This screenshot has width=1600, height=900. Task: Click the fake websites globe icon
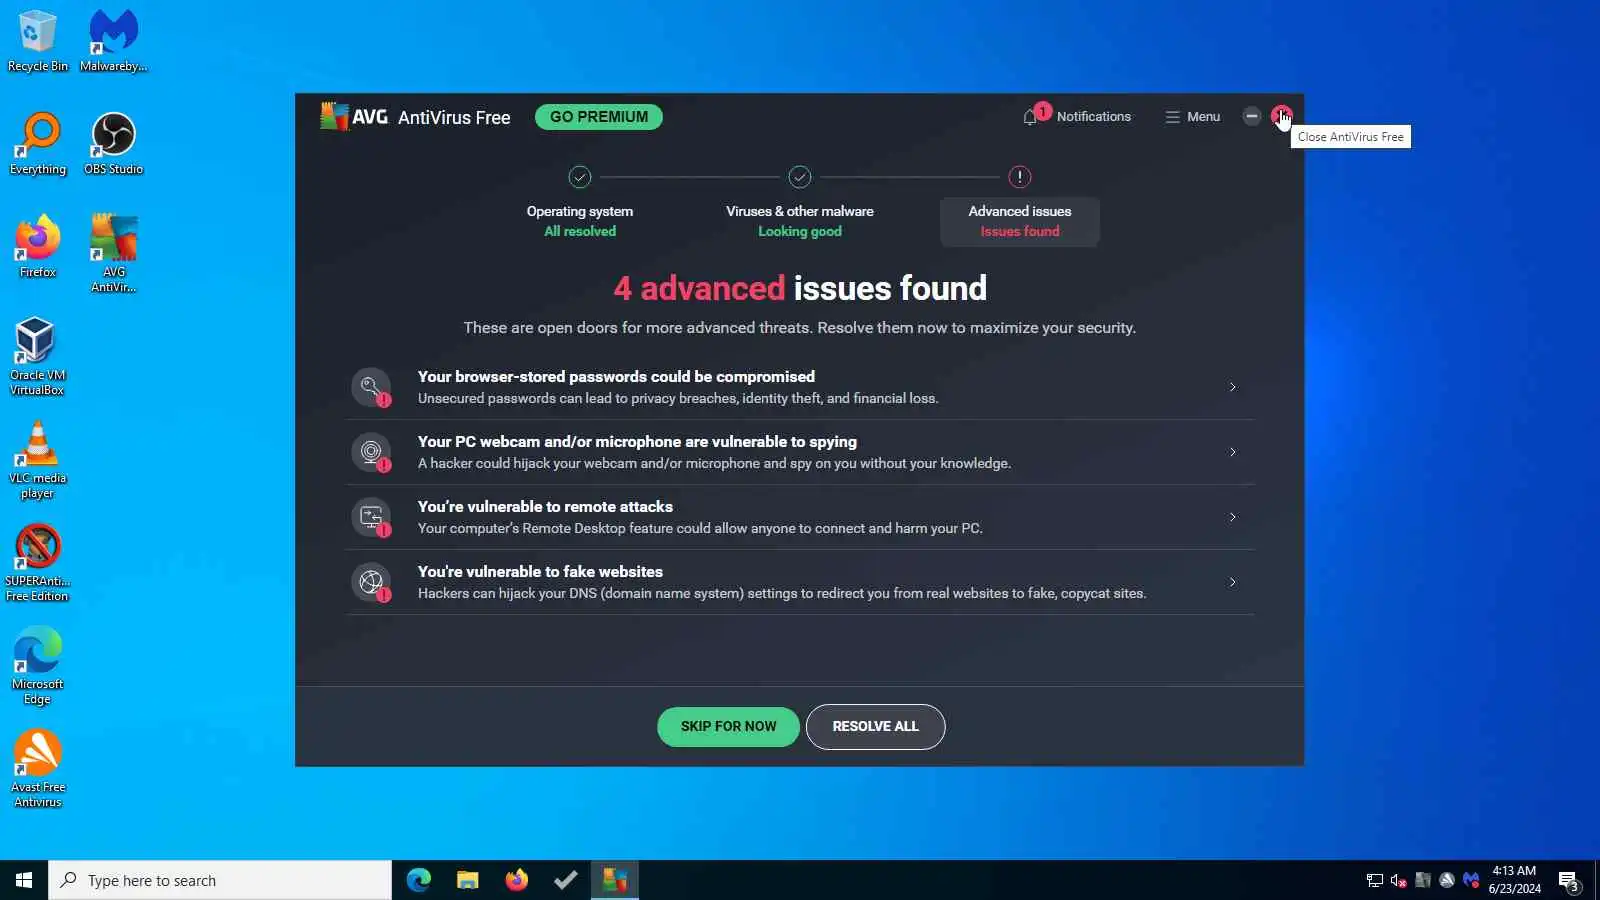coord(371,582)
